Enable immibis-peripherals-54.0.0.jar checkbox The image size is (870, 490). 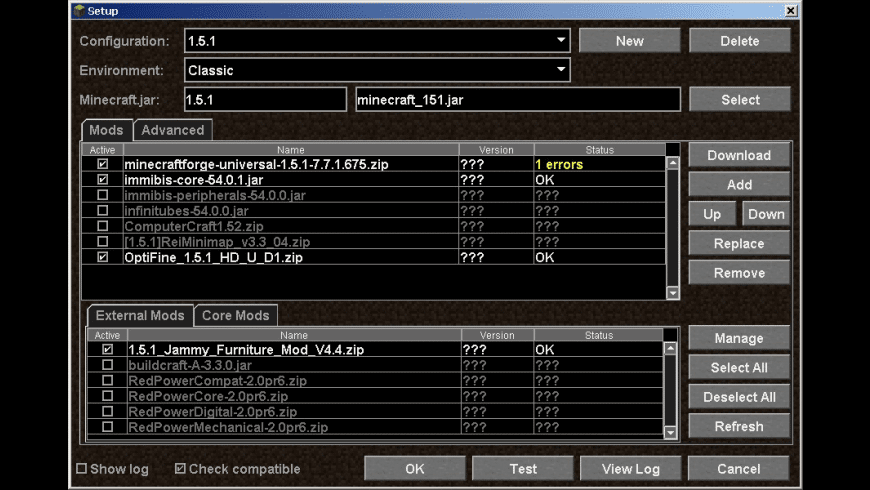coord(103,195)
